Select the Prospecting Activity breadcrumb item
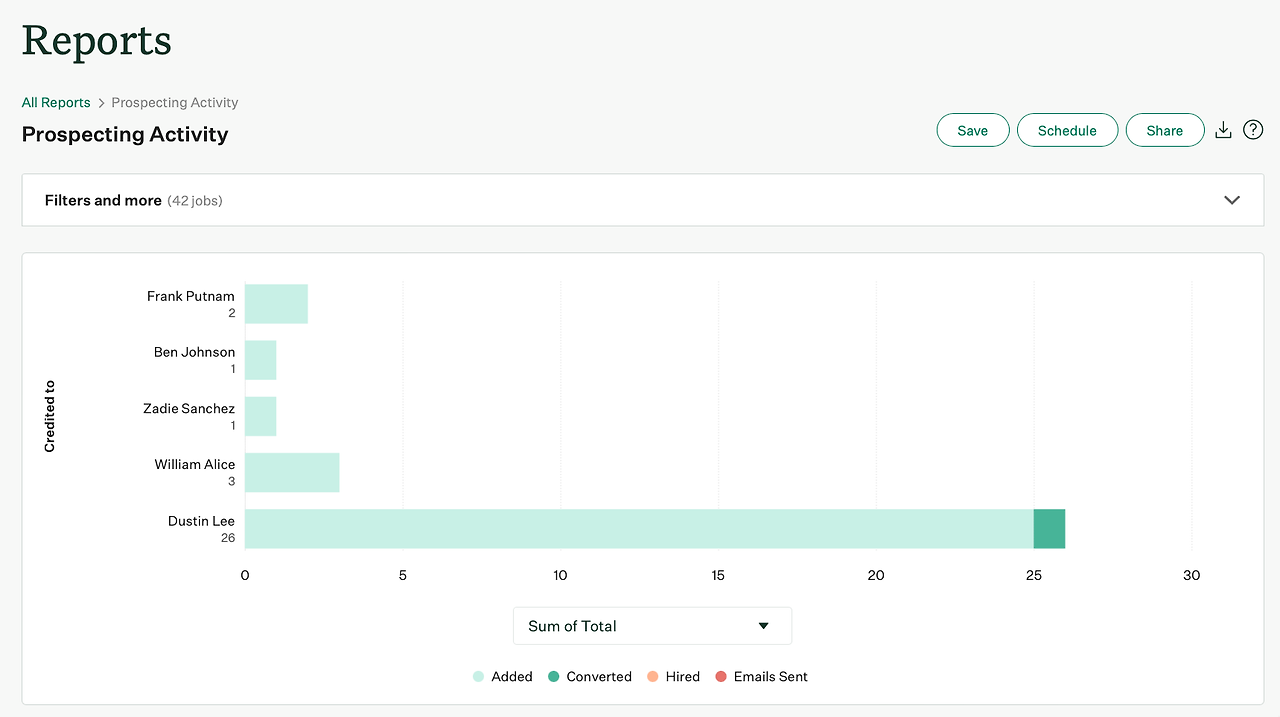Viewport: 1280px width, 717px height. [x=174, y=102]
